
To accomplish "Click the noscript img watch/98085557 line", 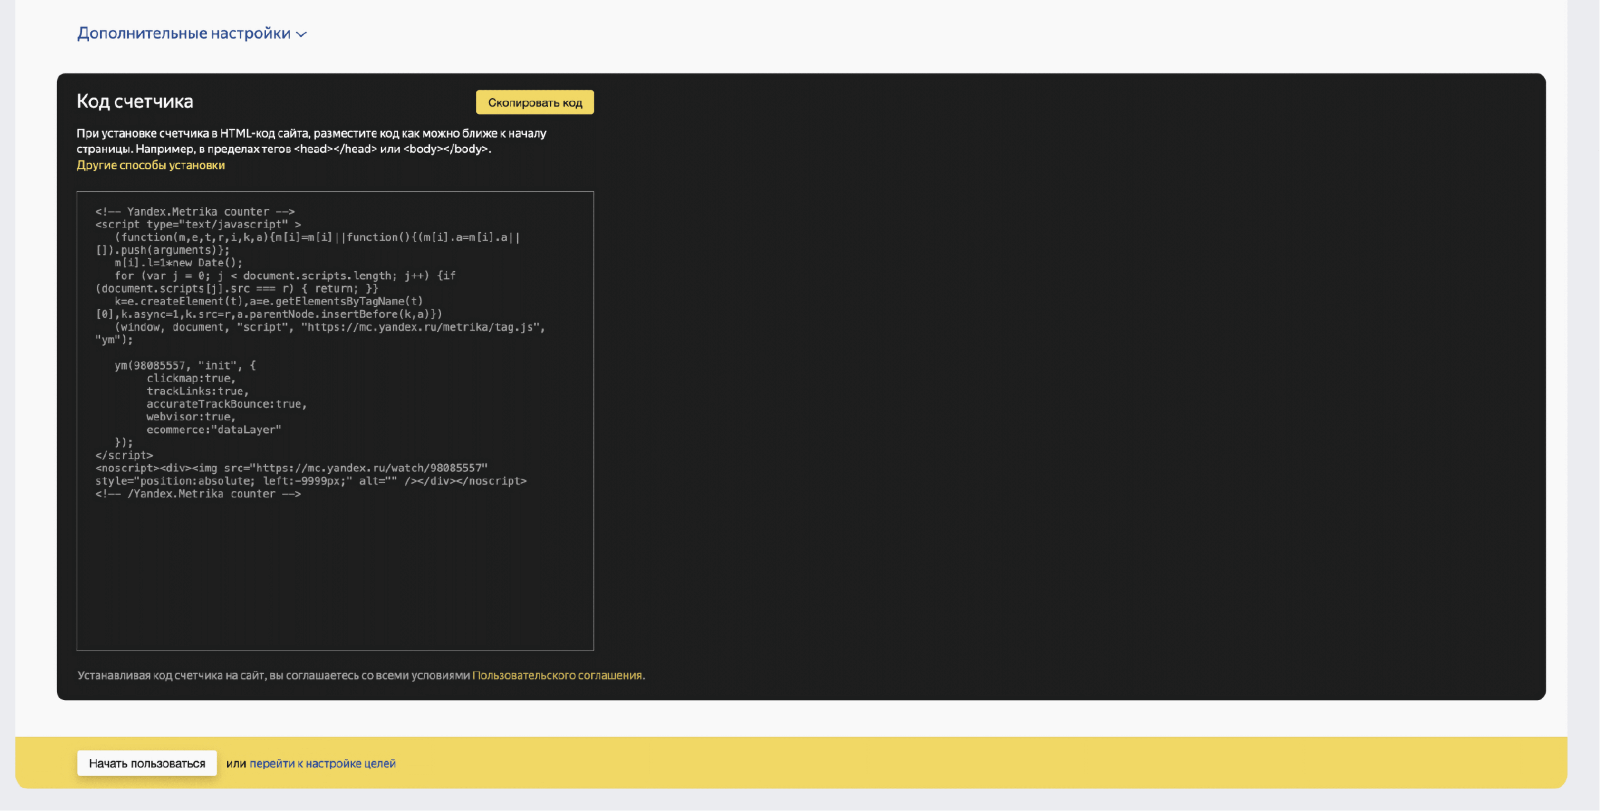I will click(x=292, y=468).
